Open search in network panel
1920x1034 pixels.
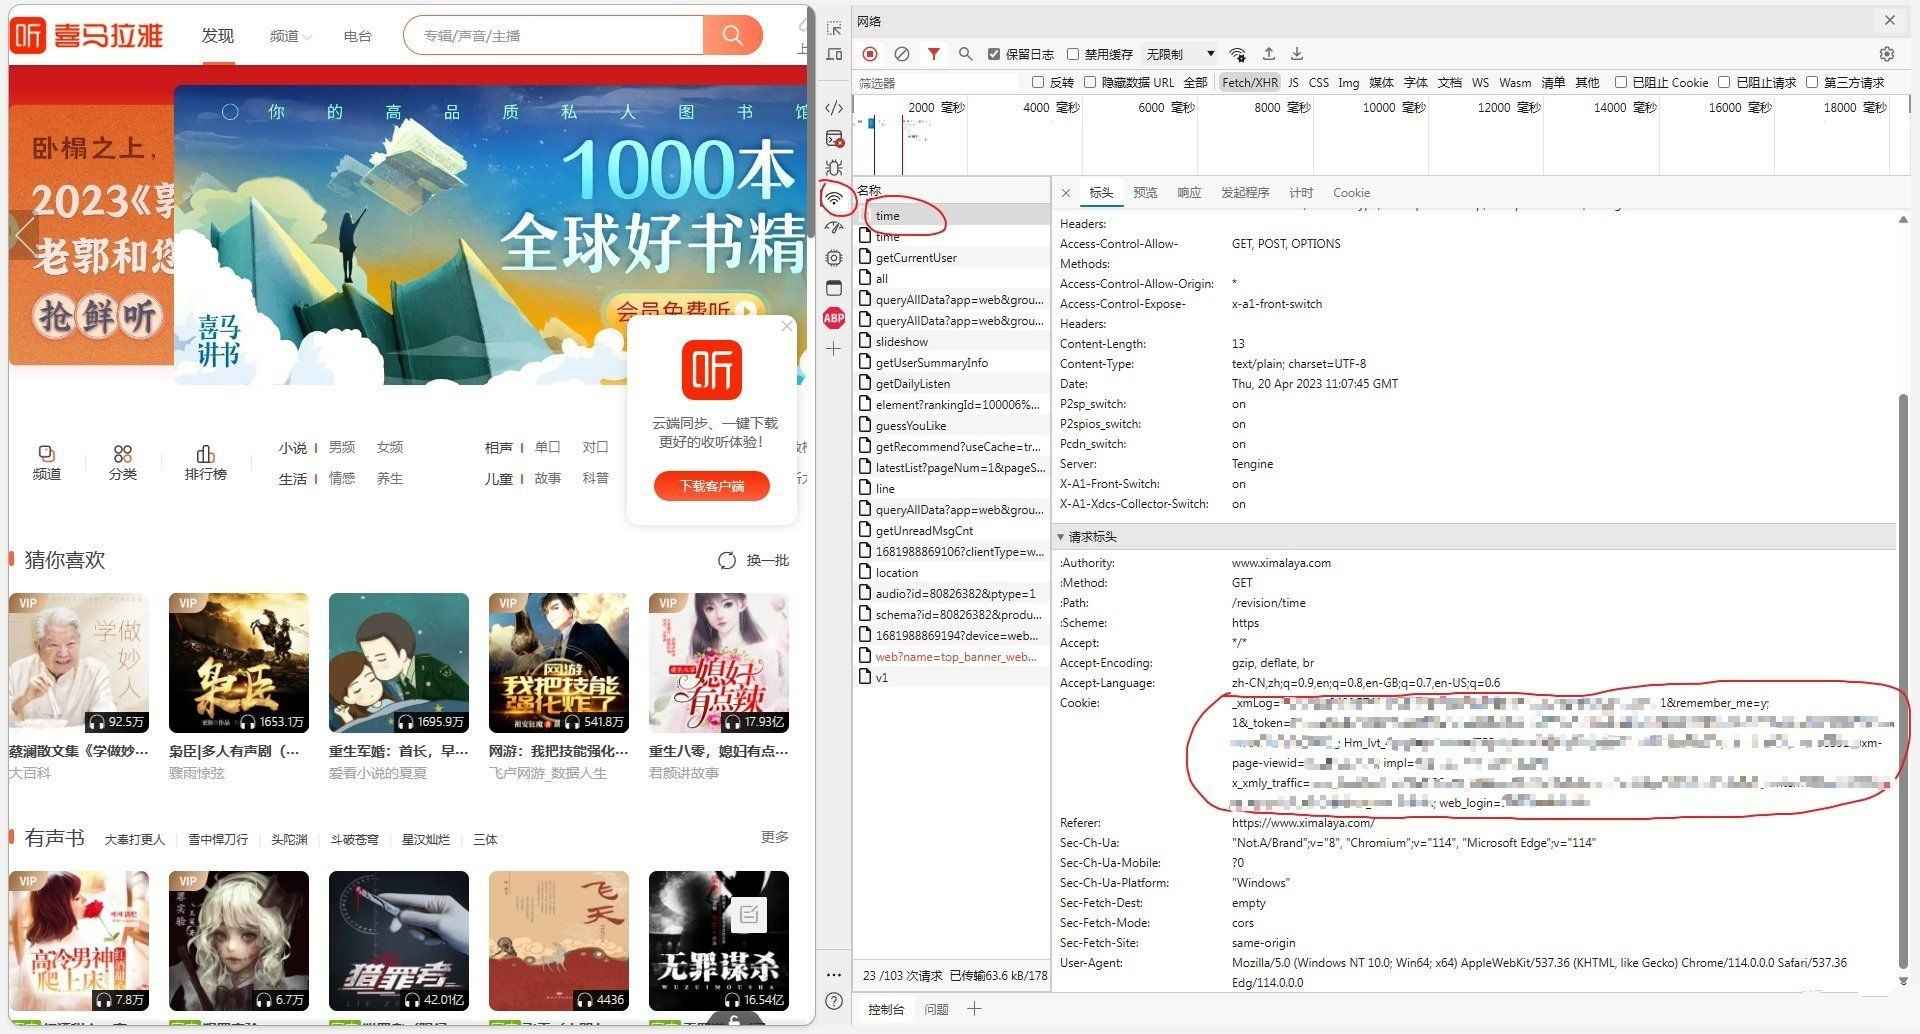coord(964,54)
